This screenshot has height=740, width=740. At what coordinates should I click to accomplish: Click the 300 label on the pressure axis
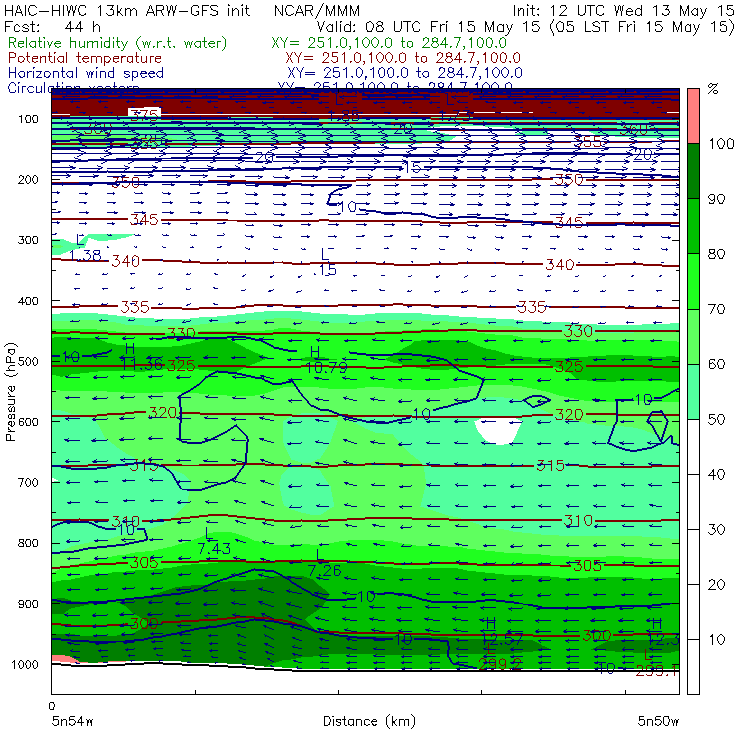28,240
